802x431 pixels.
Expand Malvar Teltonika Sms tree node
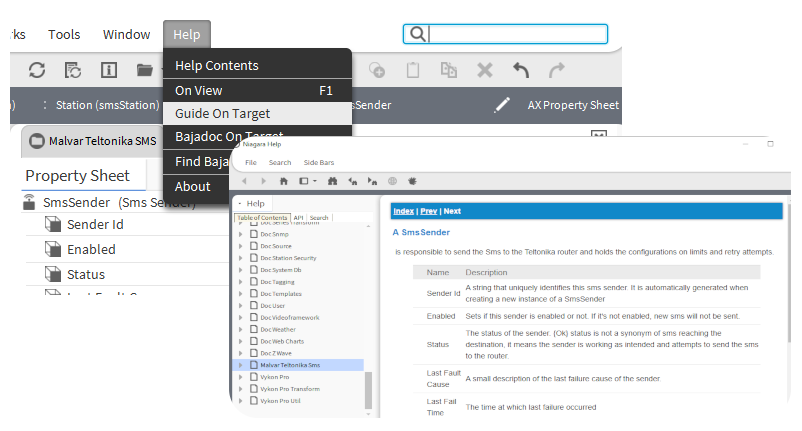(241, 365)
